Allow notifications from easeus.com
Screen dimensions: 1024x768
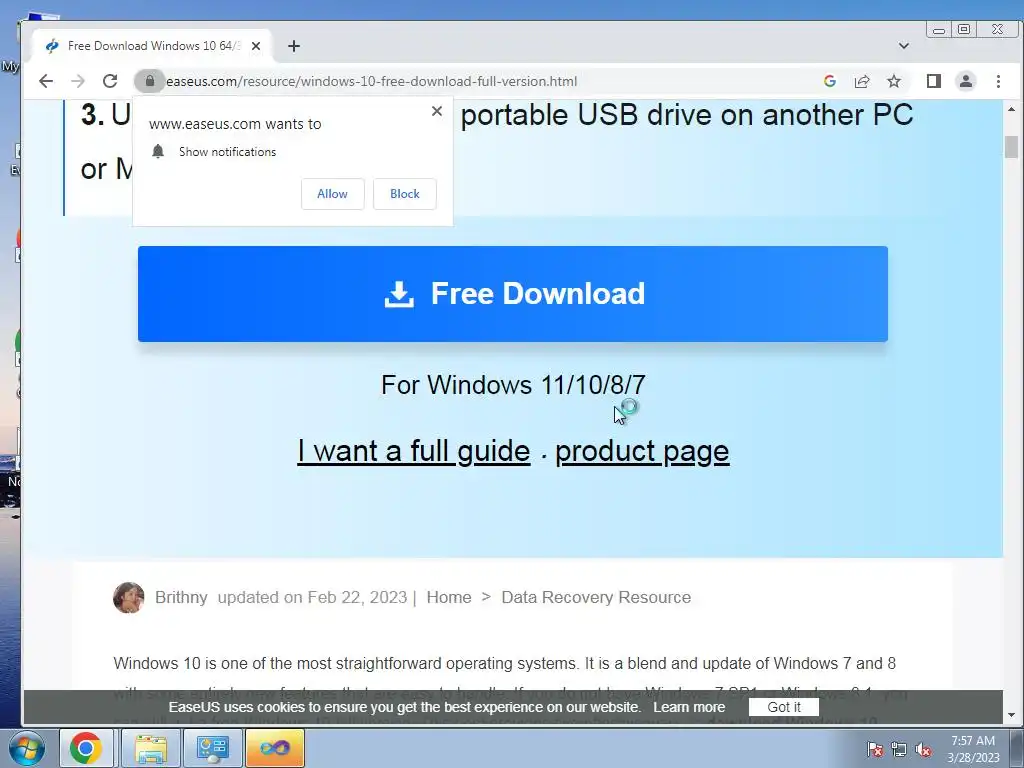tap(332, 194)
